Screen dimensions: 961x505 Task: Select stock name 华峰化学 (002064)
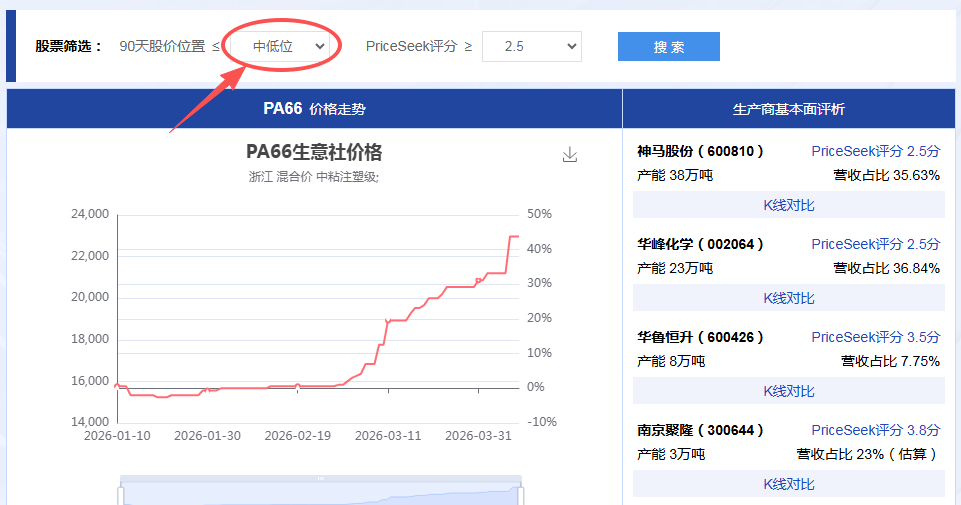700,245
